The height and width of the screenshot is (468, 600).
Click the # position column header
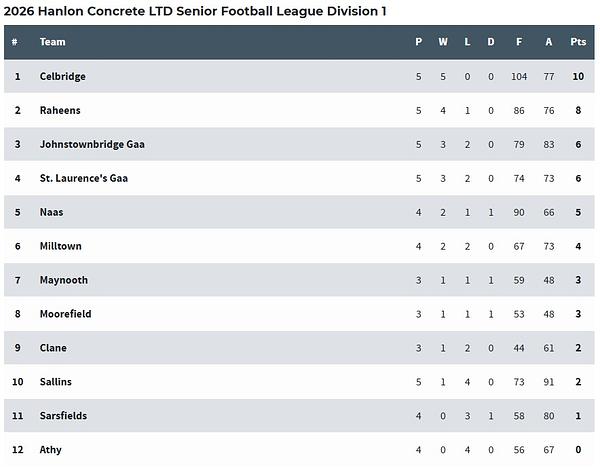coord(16,42)
